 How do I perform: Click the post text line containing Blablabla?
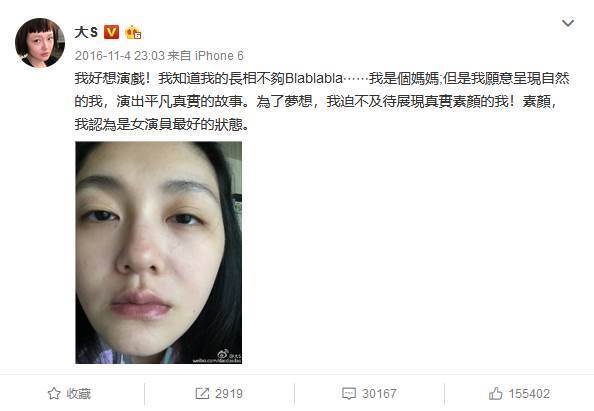(322, 78)
